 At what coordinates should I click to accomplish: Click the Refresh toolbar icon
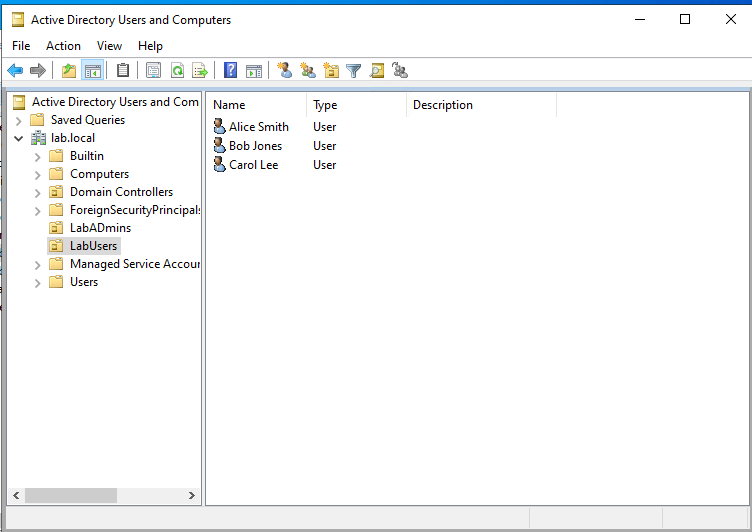coord(177,71)
